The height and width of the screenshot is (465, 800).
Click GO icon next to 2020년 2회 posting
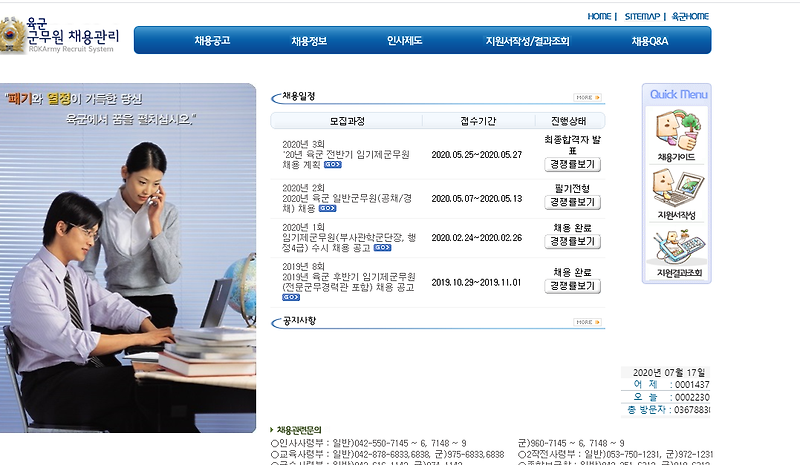pyautogui.click(x=327, y=208)
